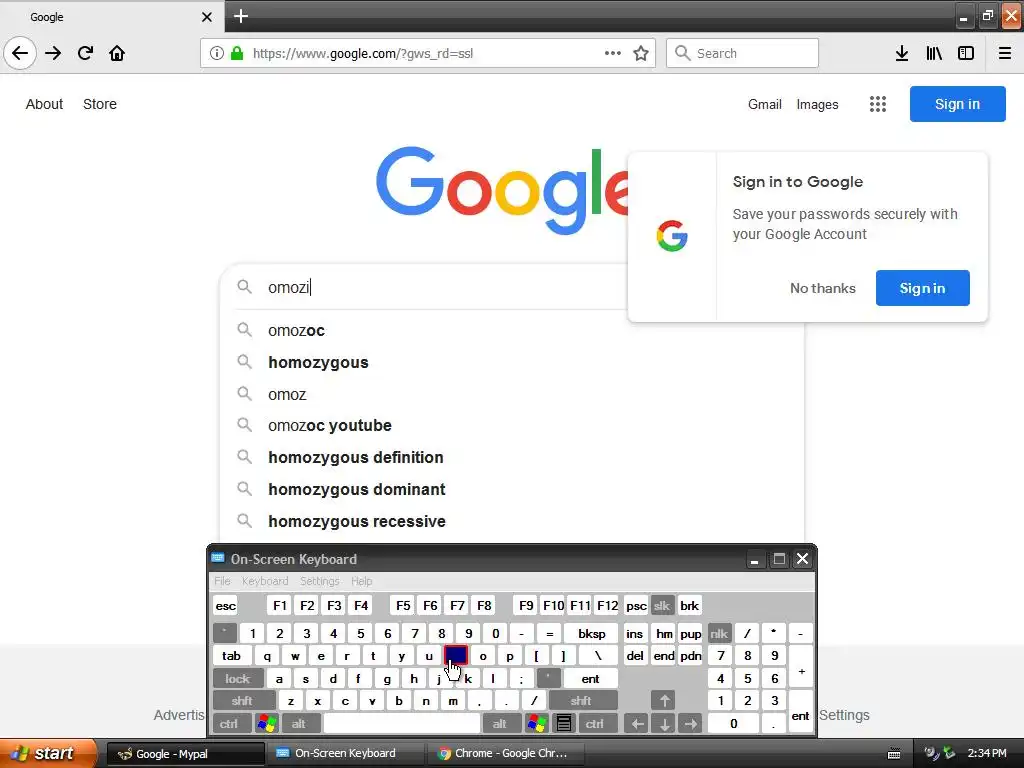Click the bksp key on on-screen keyboard
This screenshot has height=768, width=1024.
tap(591, 633)
